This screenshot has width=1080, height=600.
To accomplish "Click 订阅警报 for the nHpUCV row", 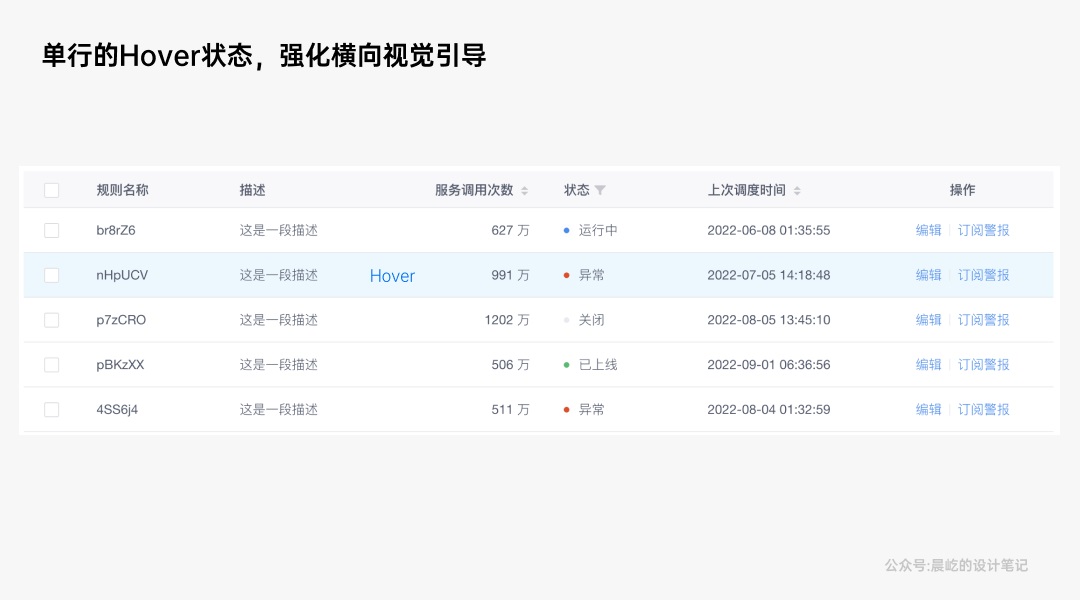I will 983,275.
